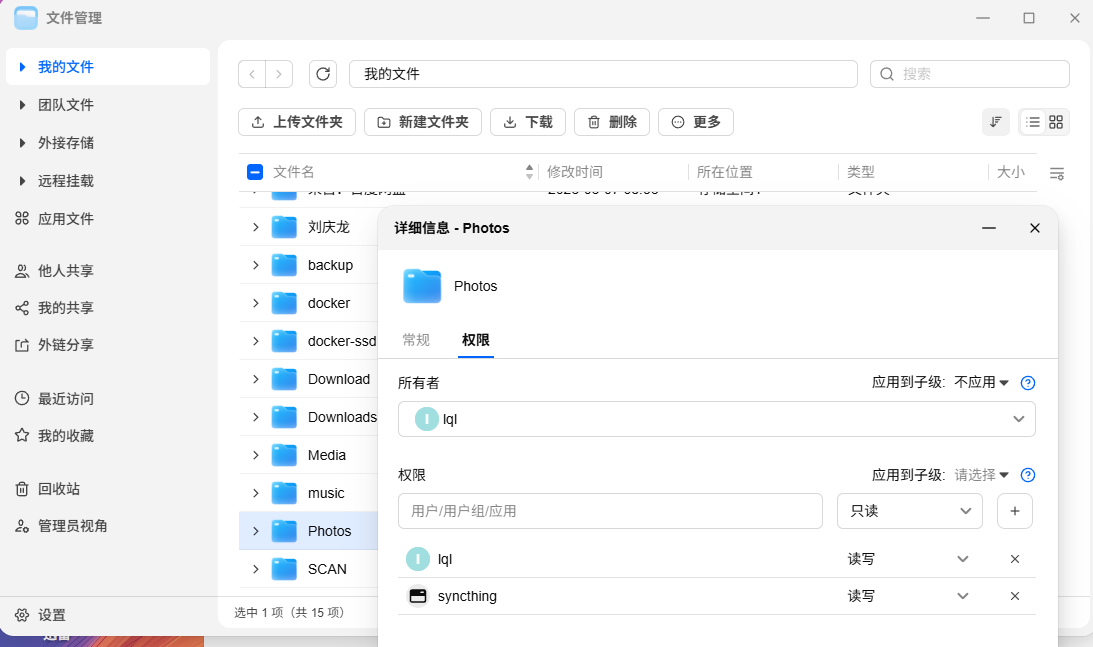Open the owner lql dropdown

tap(717, 419)
